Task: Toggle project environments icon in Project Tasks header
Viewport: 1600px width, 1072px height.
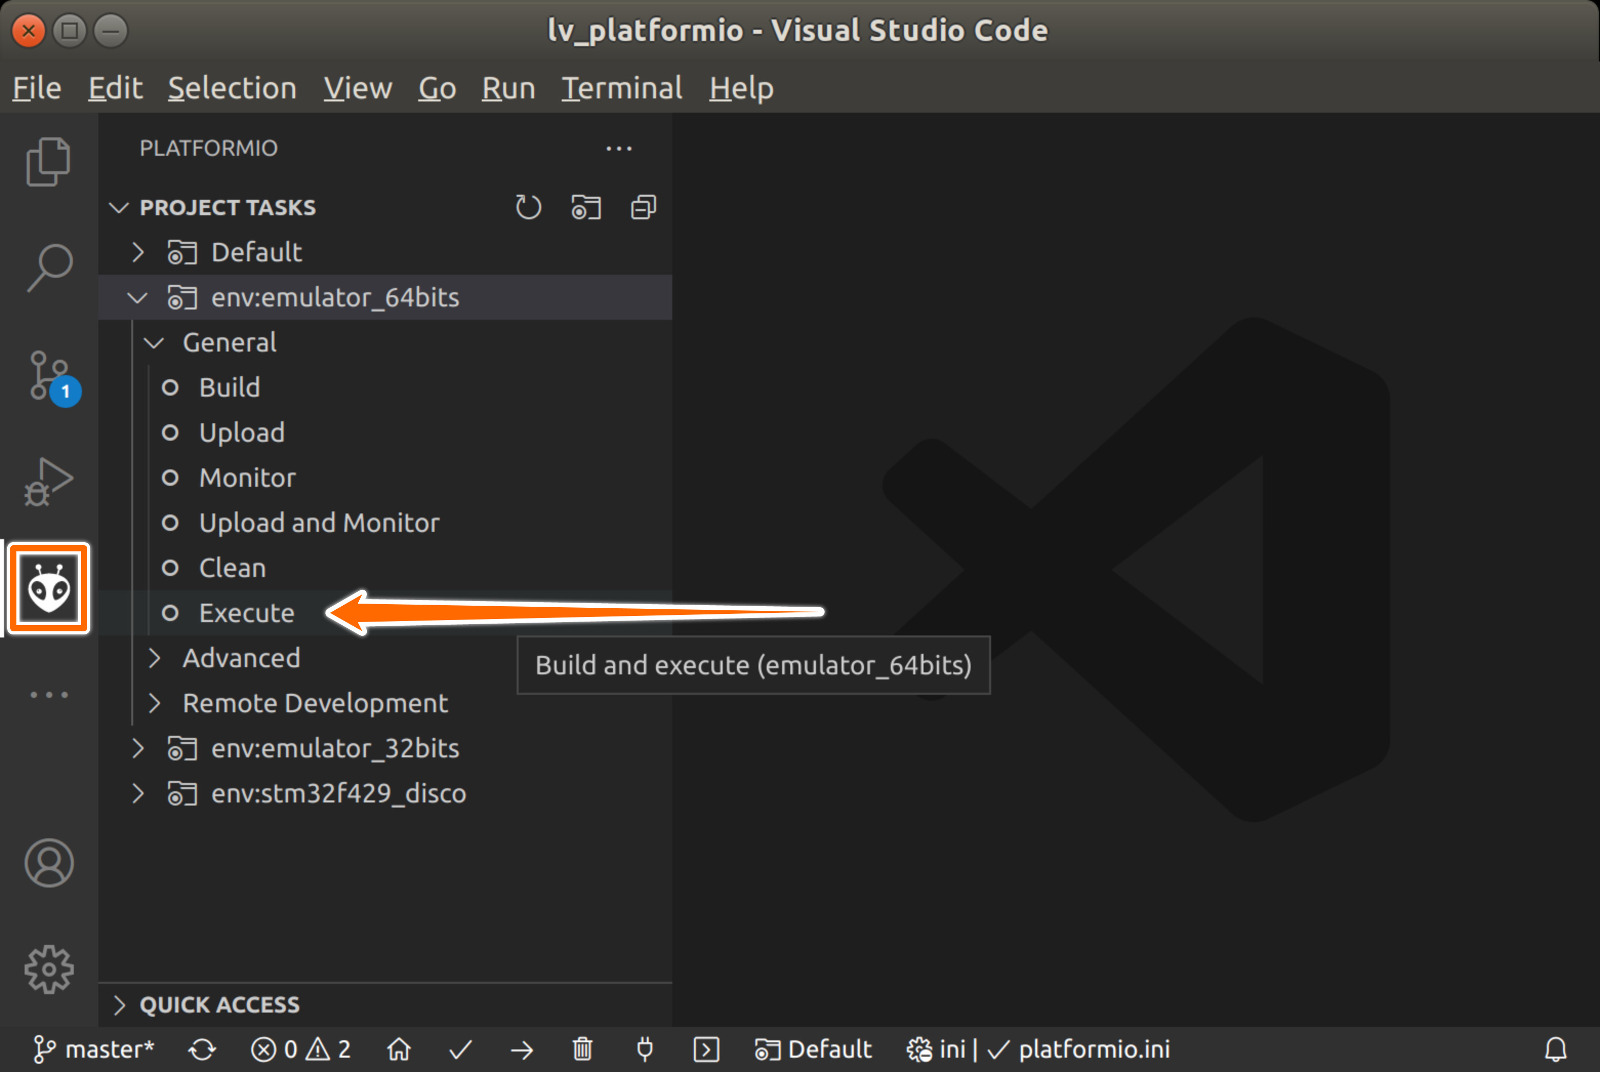Action: coord(586,207)
